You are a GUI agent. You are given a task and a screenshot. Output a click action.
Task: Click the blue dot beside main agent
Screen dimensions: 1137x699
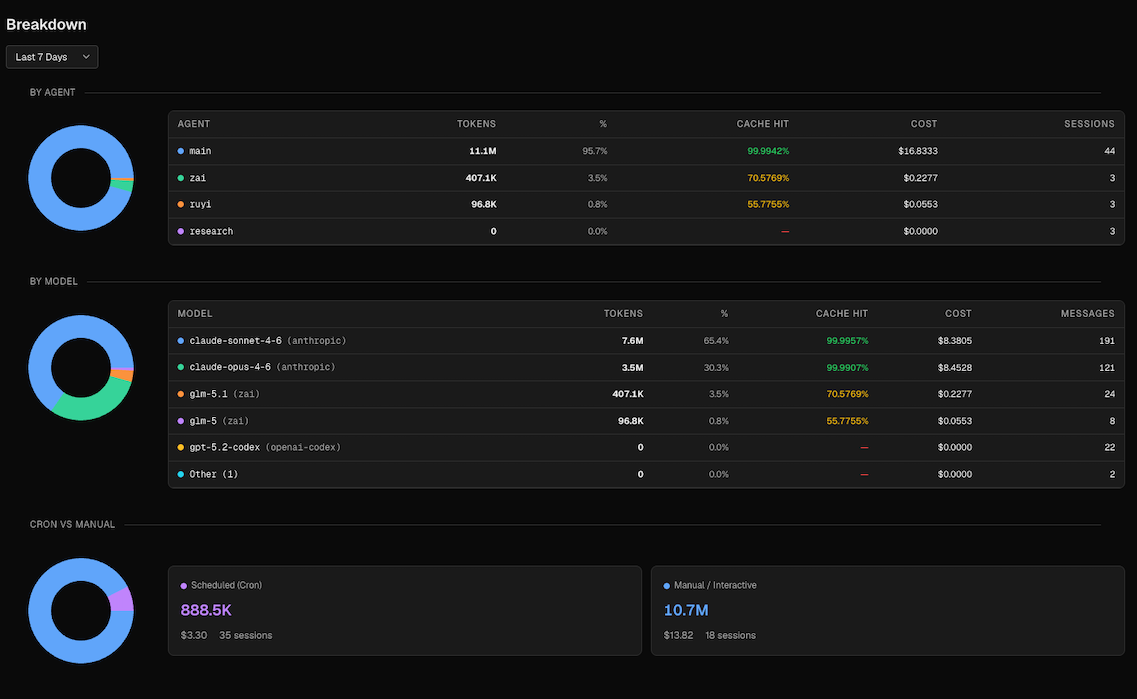[181, 151]
